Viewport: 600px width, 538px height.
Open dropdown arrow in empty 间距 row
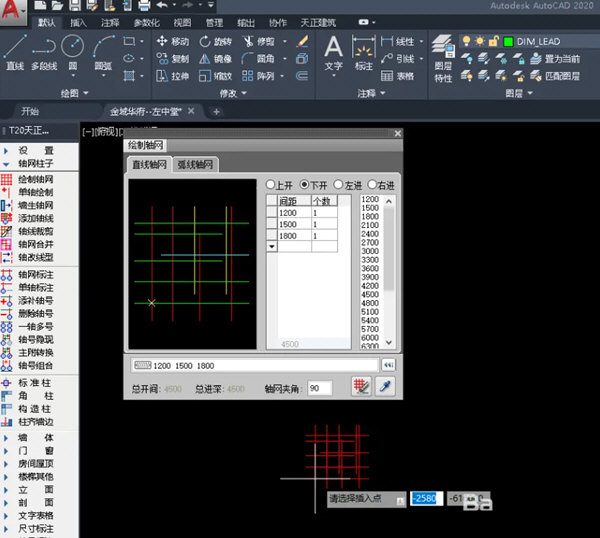click(x=271, y=245)
